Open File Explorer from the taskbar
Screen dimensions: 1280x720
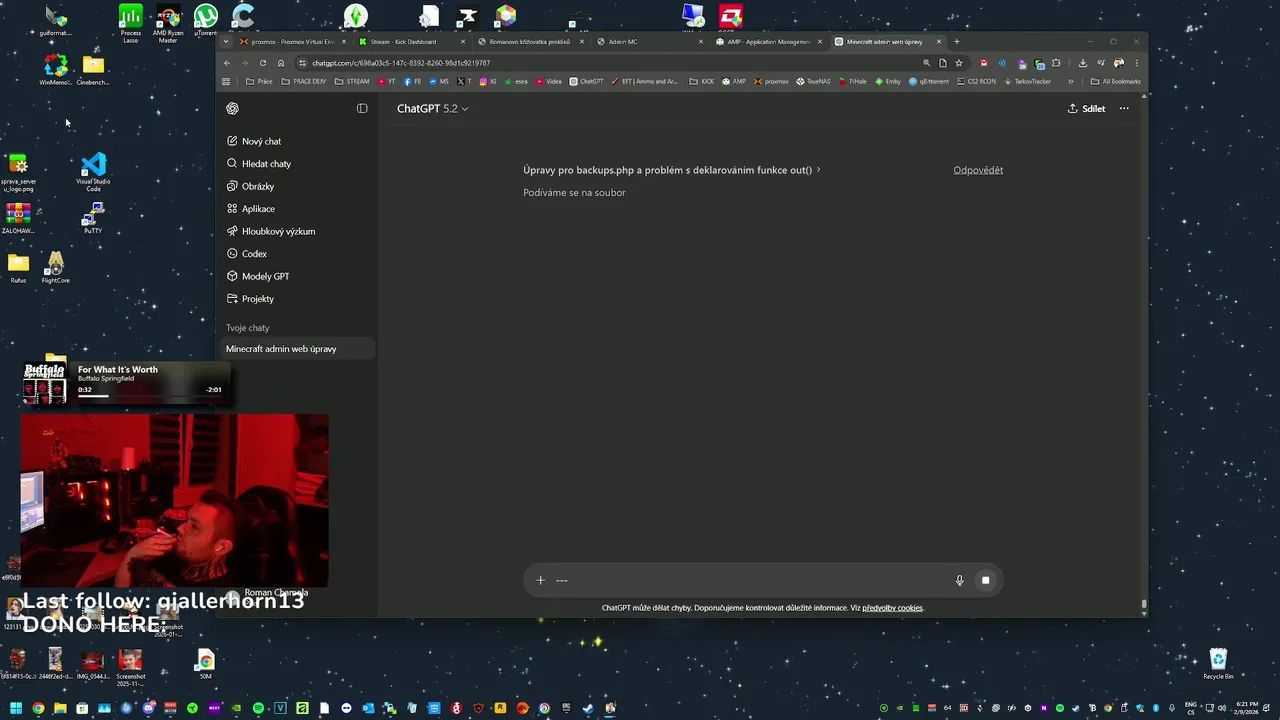pyautogui.click(x=60, y=708)
